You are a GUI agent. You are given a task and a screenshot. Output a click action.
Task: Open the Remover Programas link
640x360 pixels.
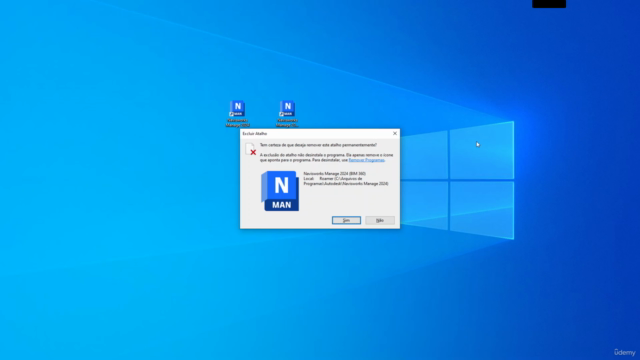click(x=367, y=160)
